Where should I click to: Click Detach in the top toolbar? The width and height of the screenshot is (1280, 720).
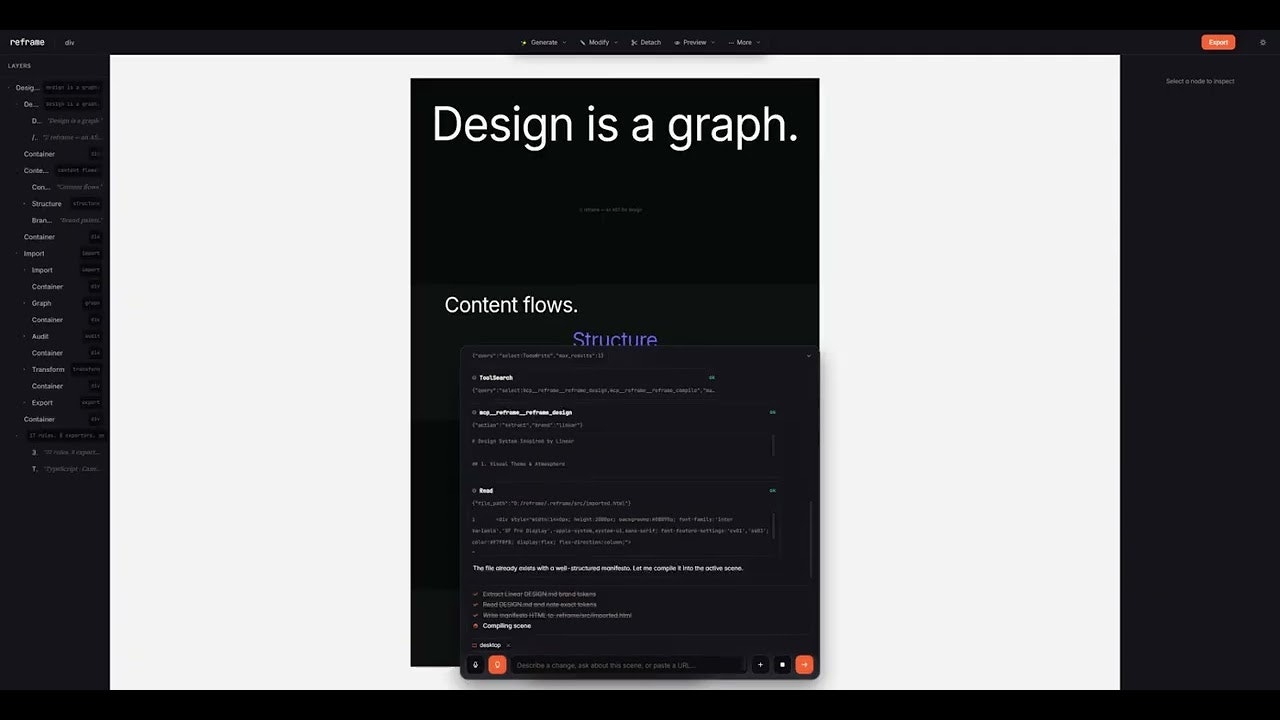[x=650, y=42]
